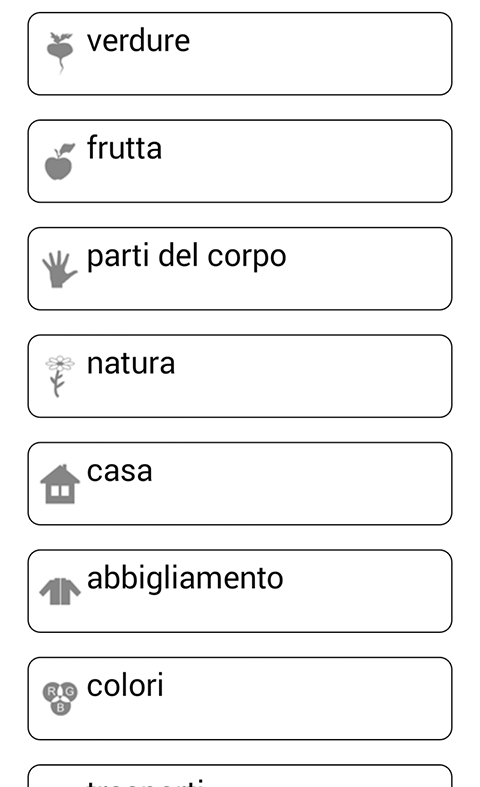This screenshot has width=480, height=787.
Task: Go to the abbigliamento category
Action: [x=240, y=591]
